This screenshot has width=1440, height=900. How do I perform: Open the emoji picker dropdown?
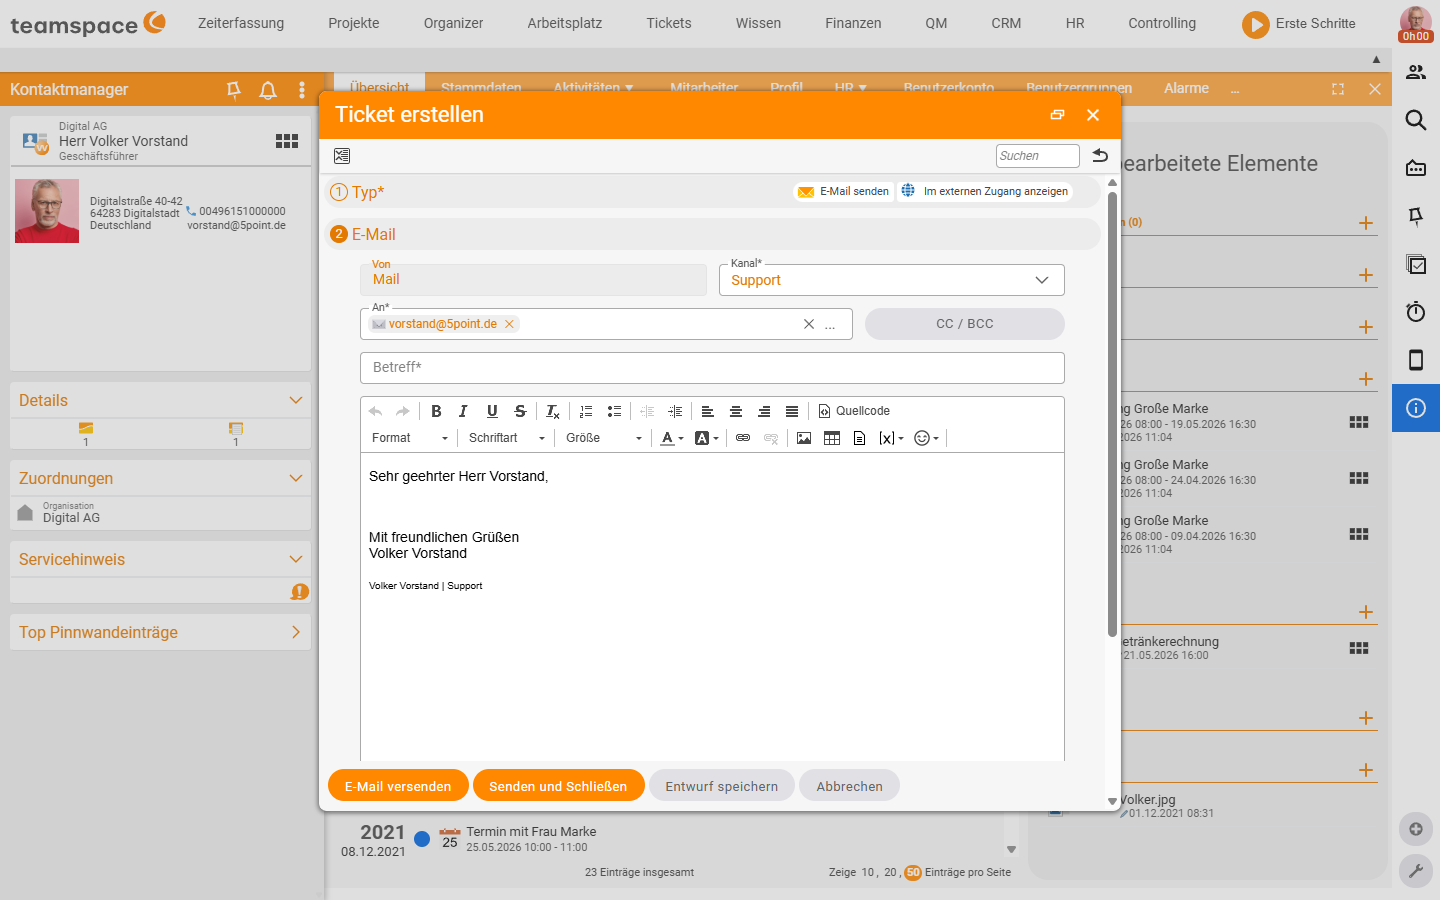pyautogui.click(x=926, y=438)
